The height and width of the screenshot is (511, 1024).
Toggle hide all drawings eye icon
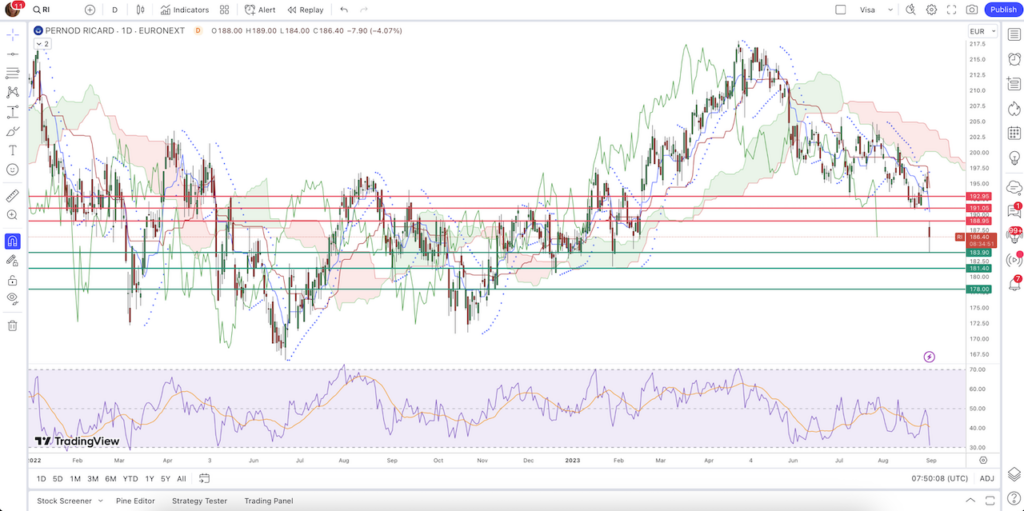click(x=13, y=298)
